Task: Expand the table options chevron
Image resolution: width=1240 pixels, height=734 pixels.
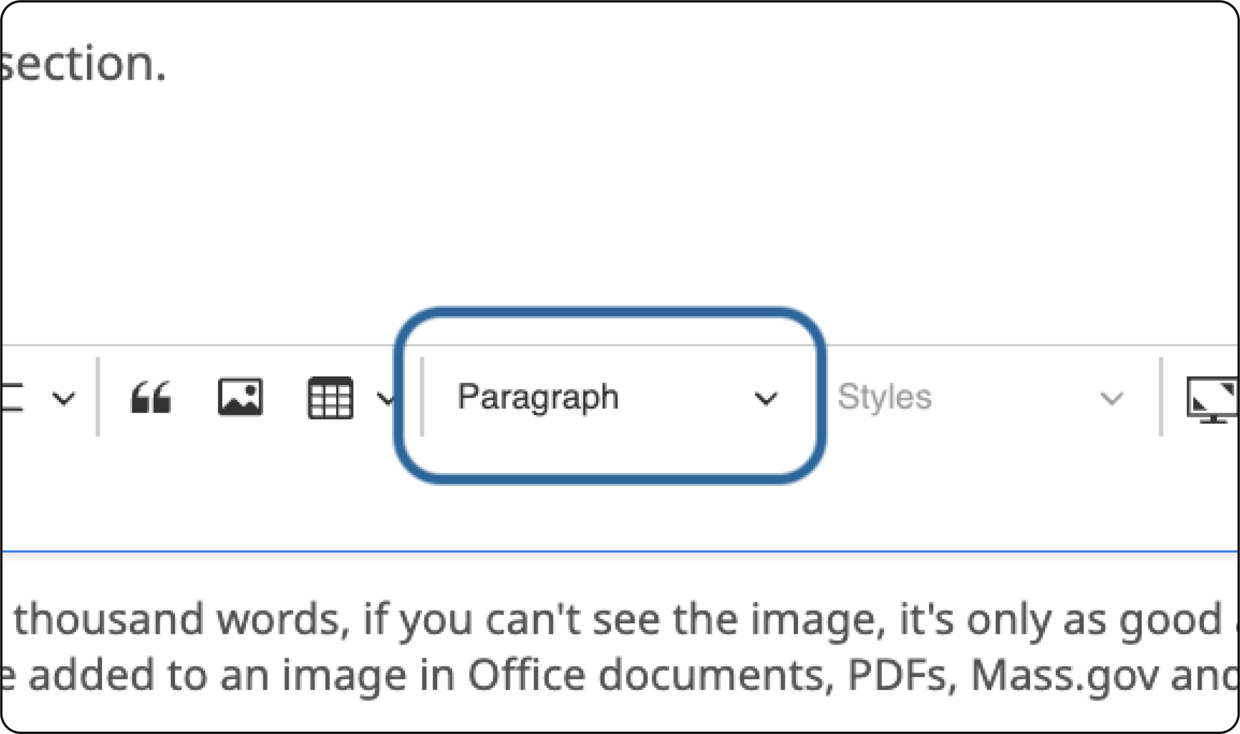Action: [x=388, y=397]
